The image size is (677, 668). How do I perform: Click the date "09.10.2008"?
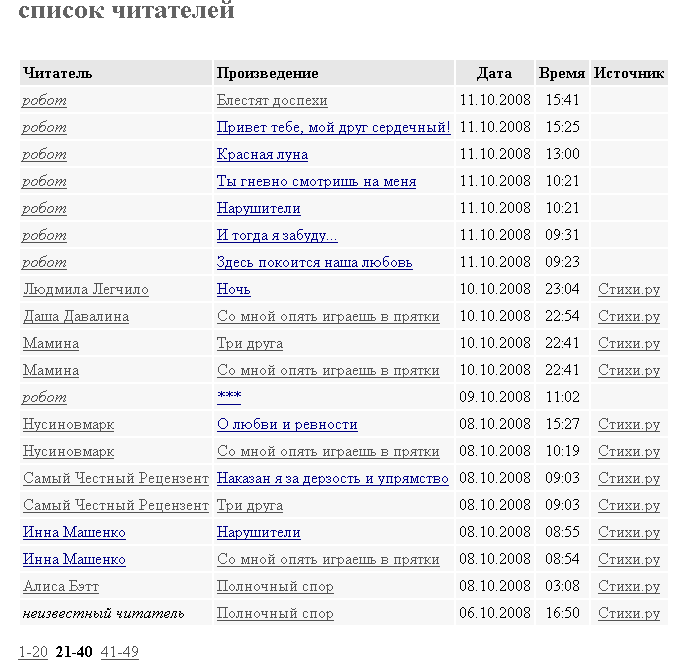(x=495, y=397)
